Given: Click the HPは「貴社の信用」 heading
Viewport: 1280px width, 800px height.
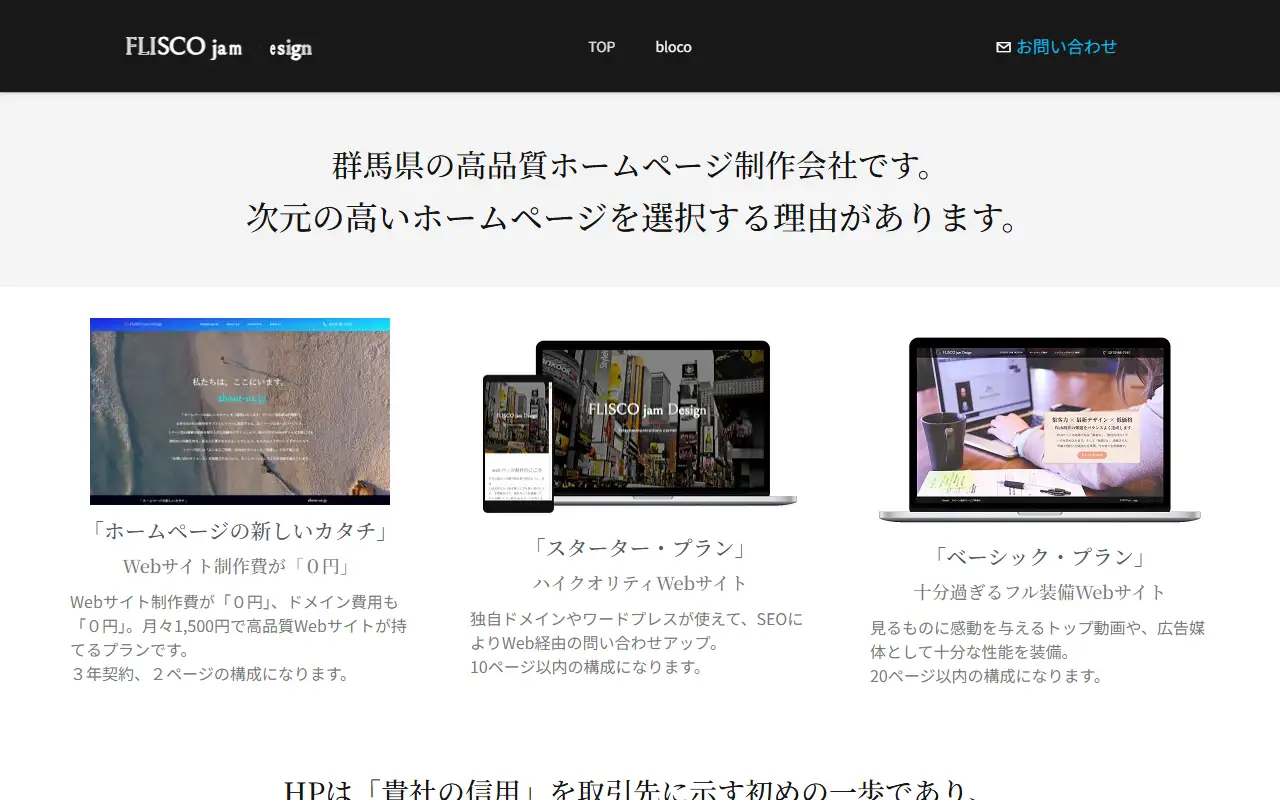Looking at the screenshot, I should pyautogui.click(x=634, y=792).
